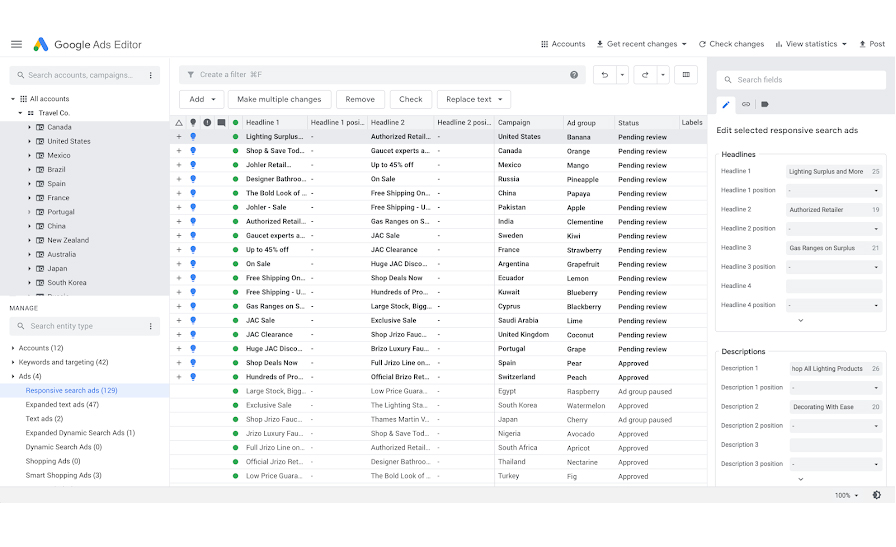Expand more descriptions chevron
Image resolution: width=896 pixels, height=547 pixels.
(801, 479)
